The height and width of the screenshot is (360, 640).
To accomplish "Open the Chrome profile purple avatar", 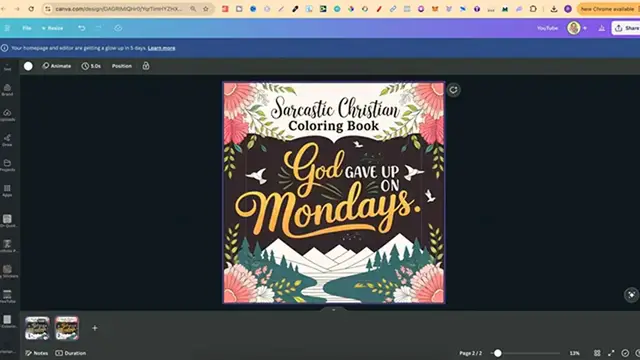I will click(x=568, y=9).
